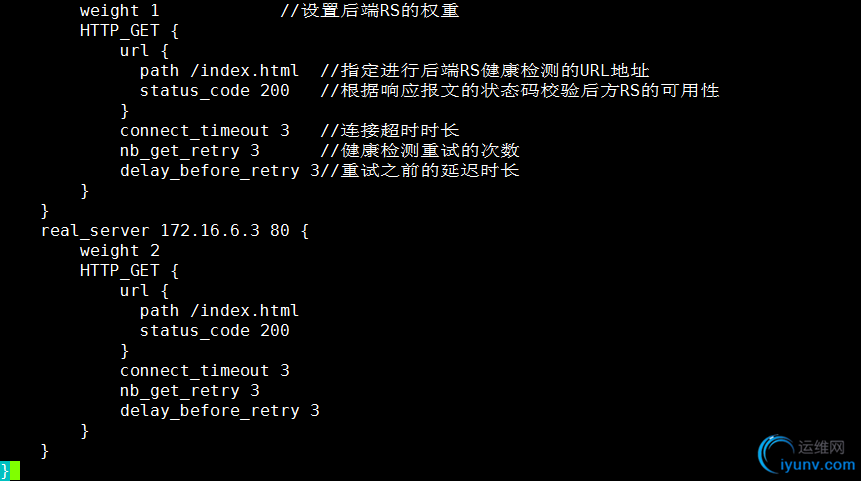Click the second 'HTTP_GET {' line
This screenshot has height=481, width=861.
point(130,271)
